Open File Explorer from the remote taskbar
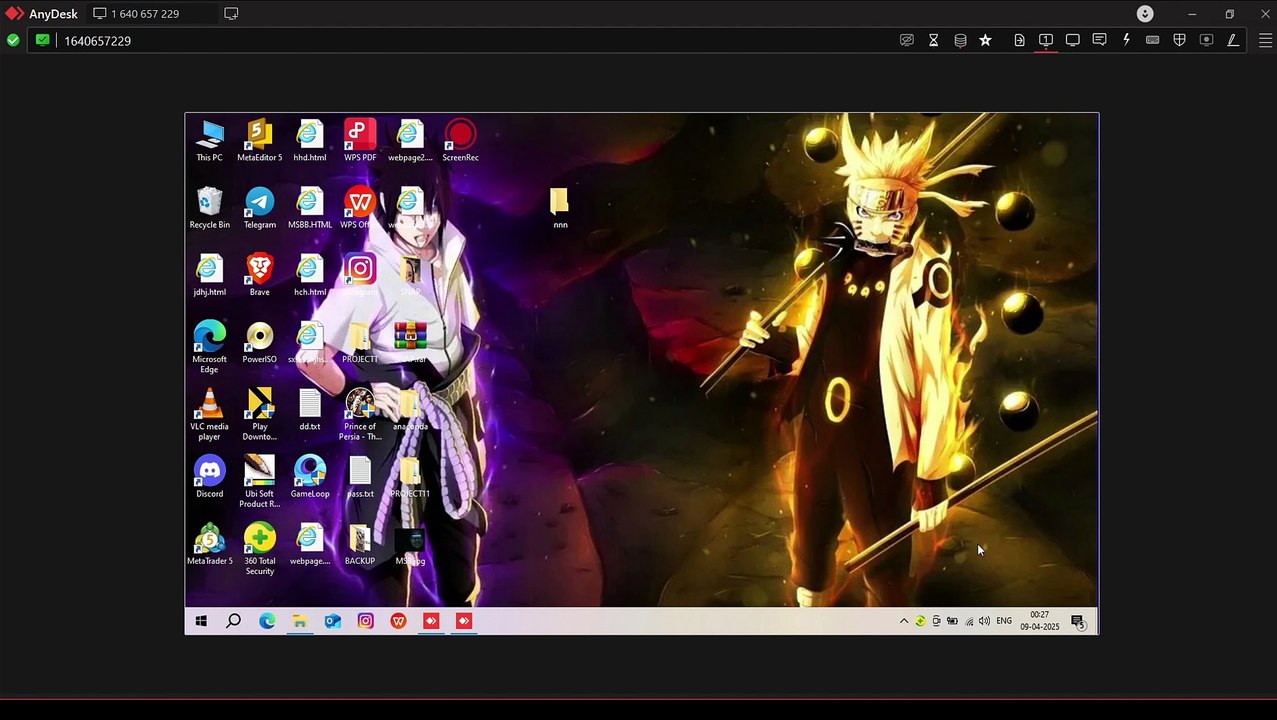This screenshot has width=1277, height=720. pos(299,621)
